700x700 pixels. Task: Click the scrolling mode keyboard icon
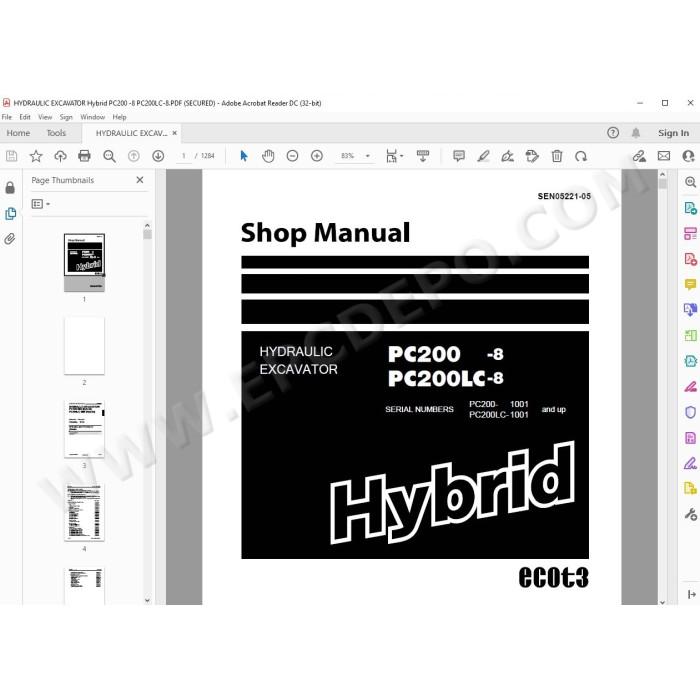point(423,156)
